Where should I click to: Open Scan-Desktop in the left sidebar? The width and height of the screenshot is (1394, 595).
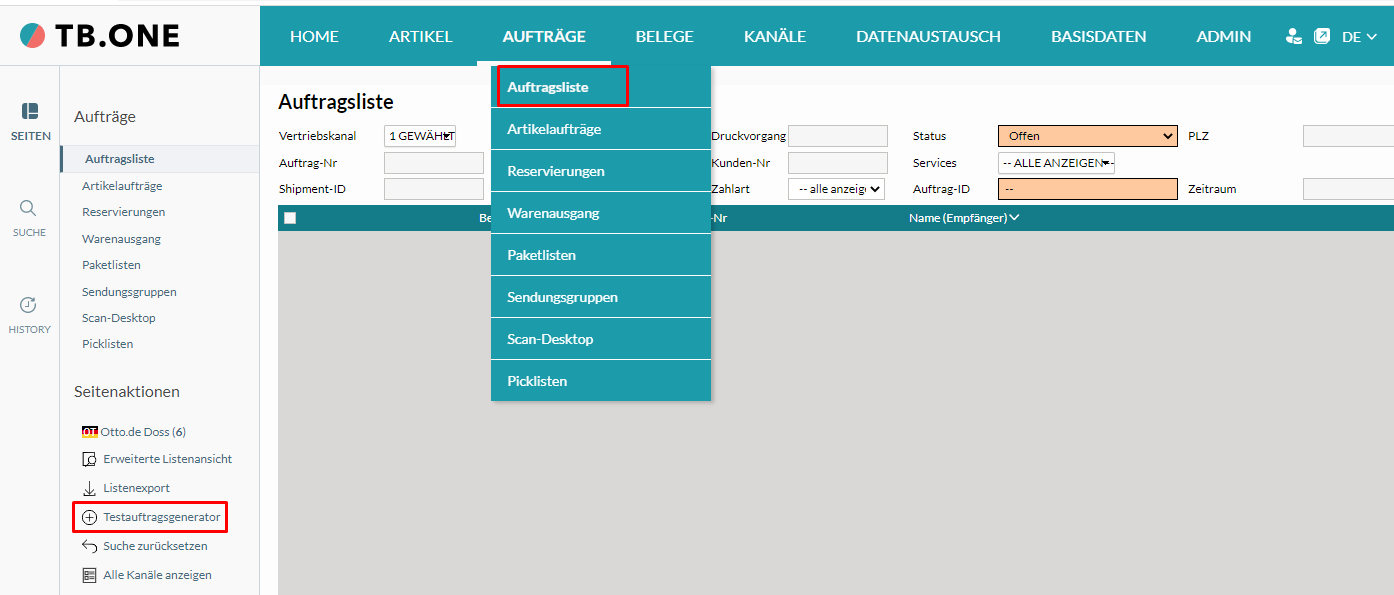pyautogui.click(x=119, y=318)
